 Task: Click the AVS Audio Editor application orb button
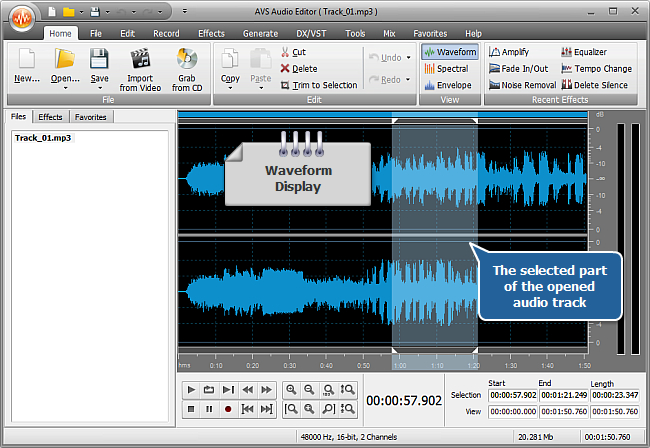22,18
